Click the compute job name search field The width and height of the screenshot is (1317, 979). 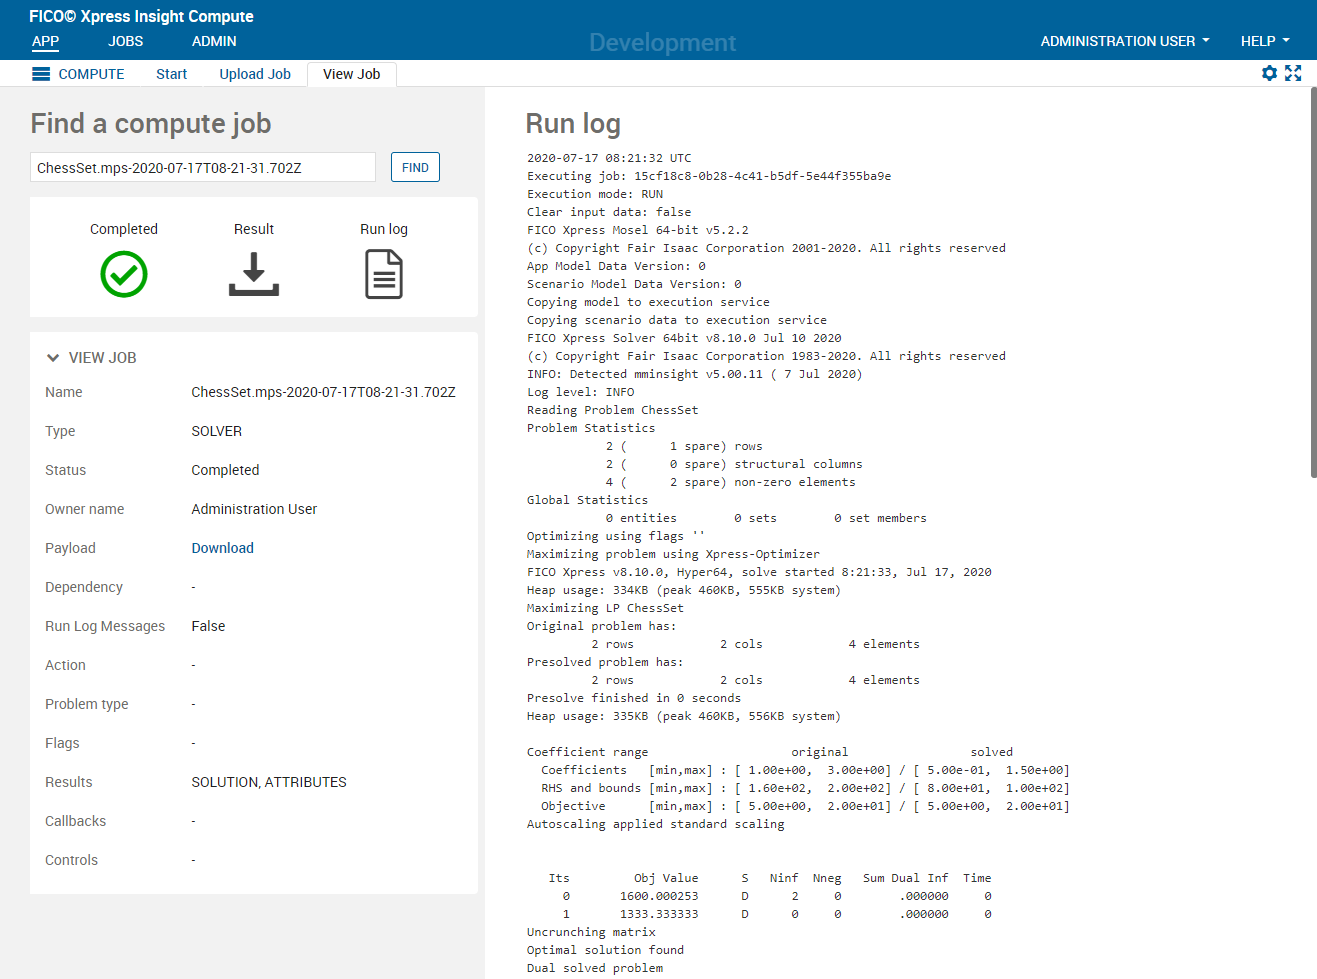click(203, 167)
